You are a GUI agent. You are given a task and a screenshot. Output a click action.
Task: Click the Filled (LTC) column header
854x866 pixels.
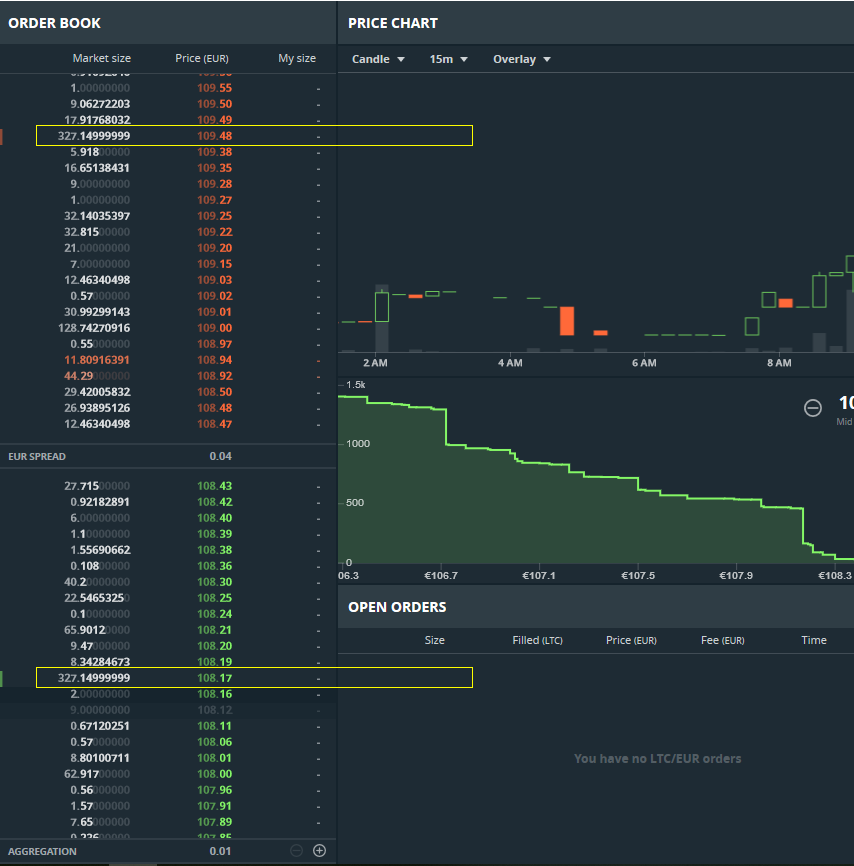coord(538,640)
